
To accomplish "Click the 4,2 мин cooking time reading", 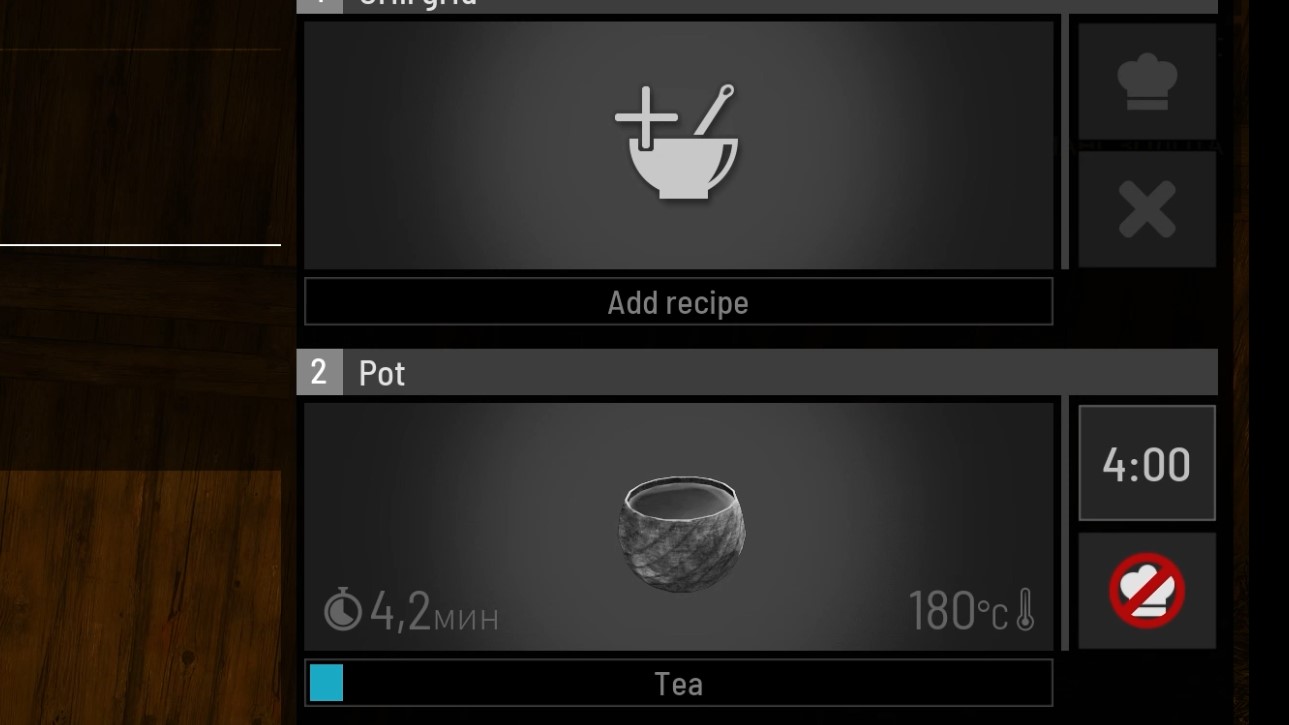I will tap(433, 612).
